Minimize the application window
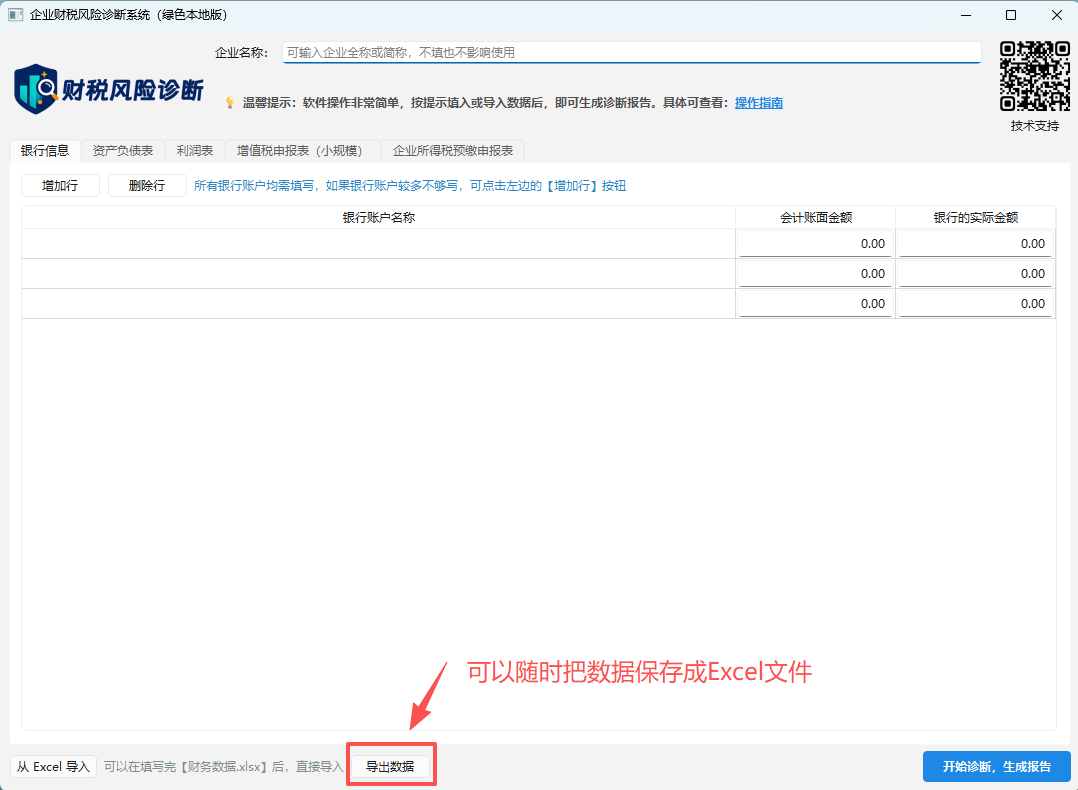This screenshot has height=790, width=1078. [966, 14]
